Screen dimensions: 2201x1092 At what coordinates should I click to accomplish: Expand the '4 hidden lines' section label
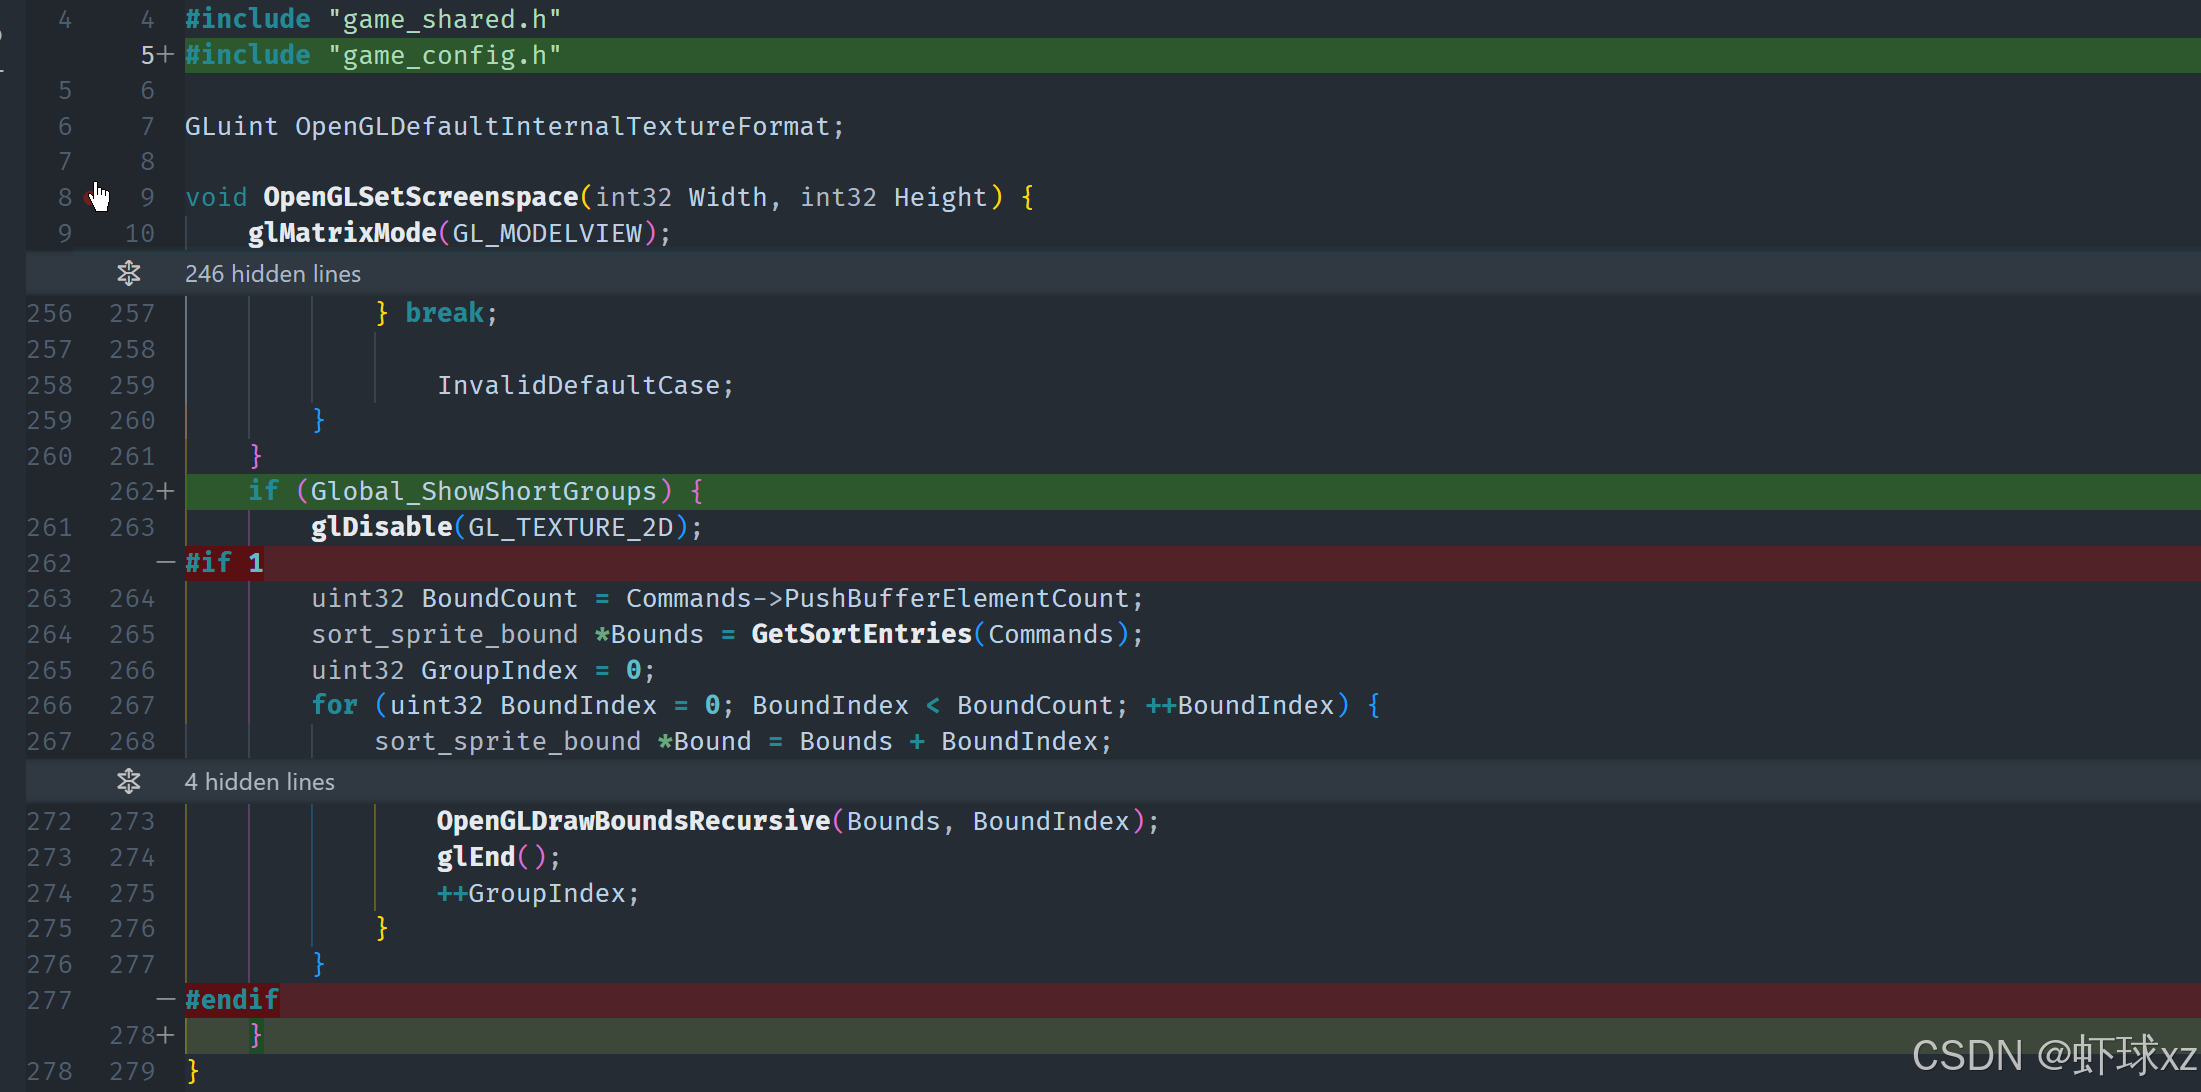coord(260,782)
